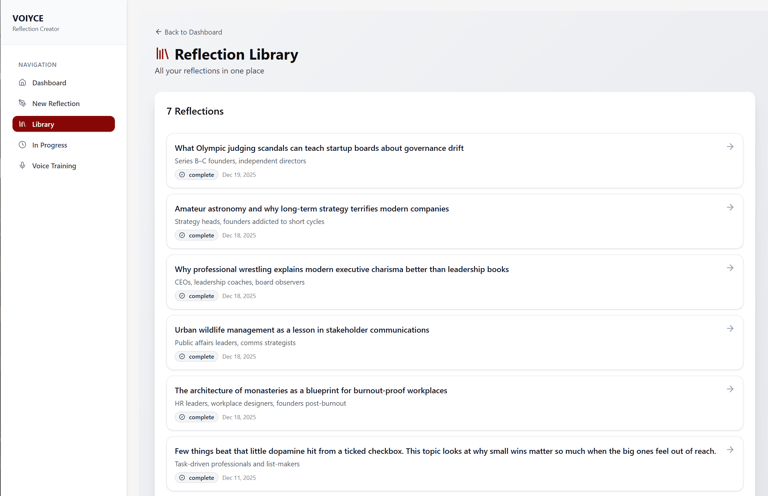
Task: Go to Dashboard in navigation
Action: [49, 83]
